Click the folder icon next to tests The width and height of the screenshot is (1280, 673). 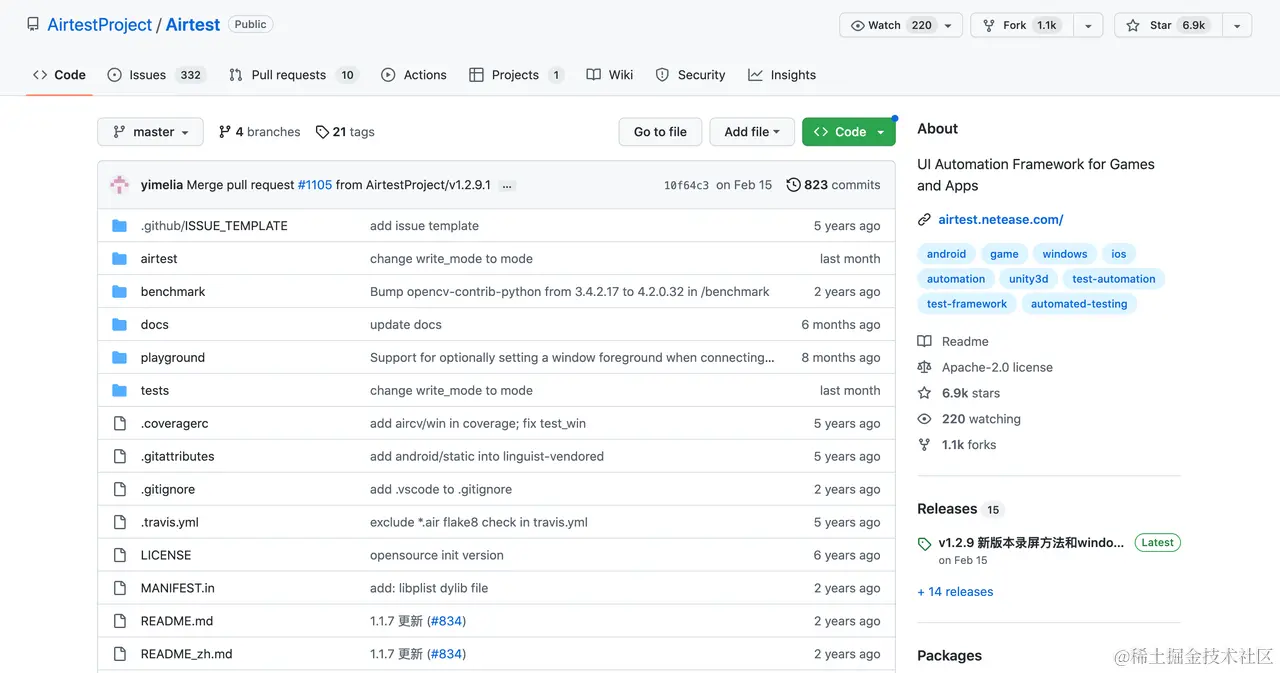tap(120, 391)
